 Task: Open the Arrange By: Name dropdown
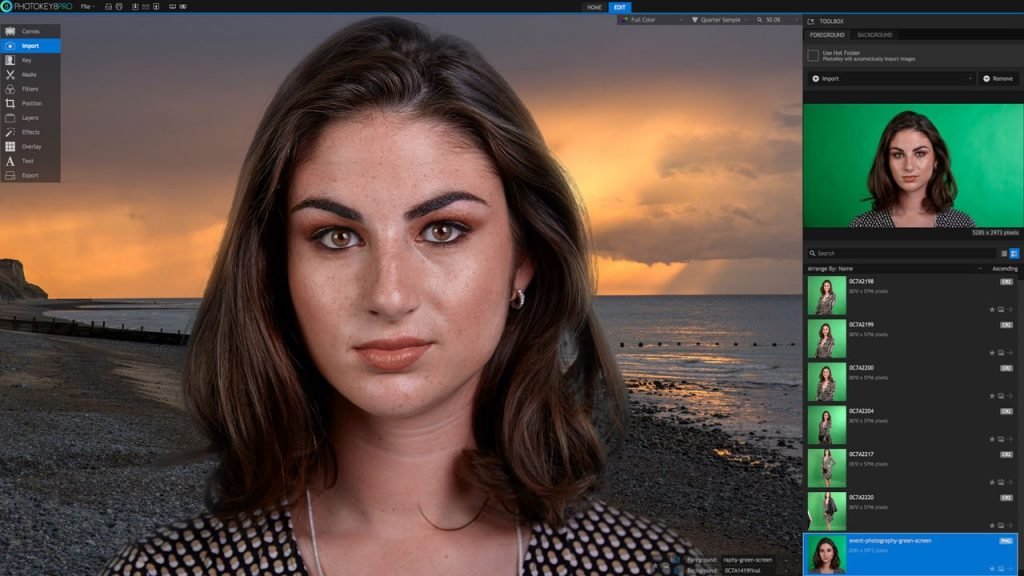click(x=894, y=268)
